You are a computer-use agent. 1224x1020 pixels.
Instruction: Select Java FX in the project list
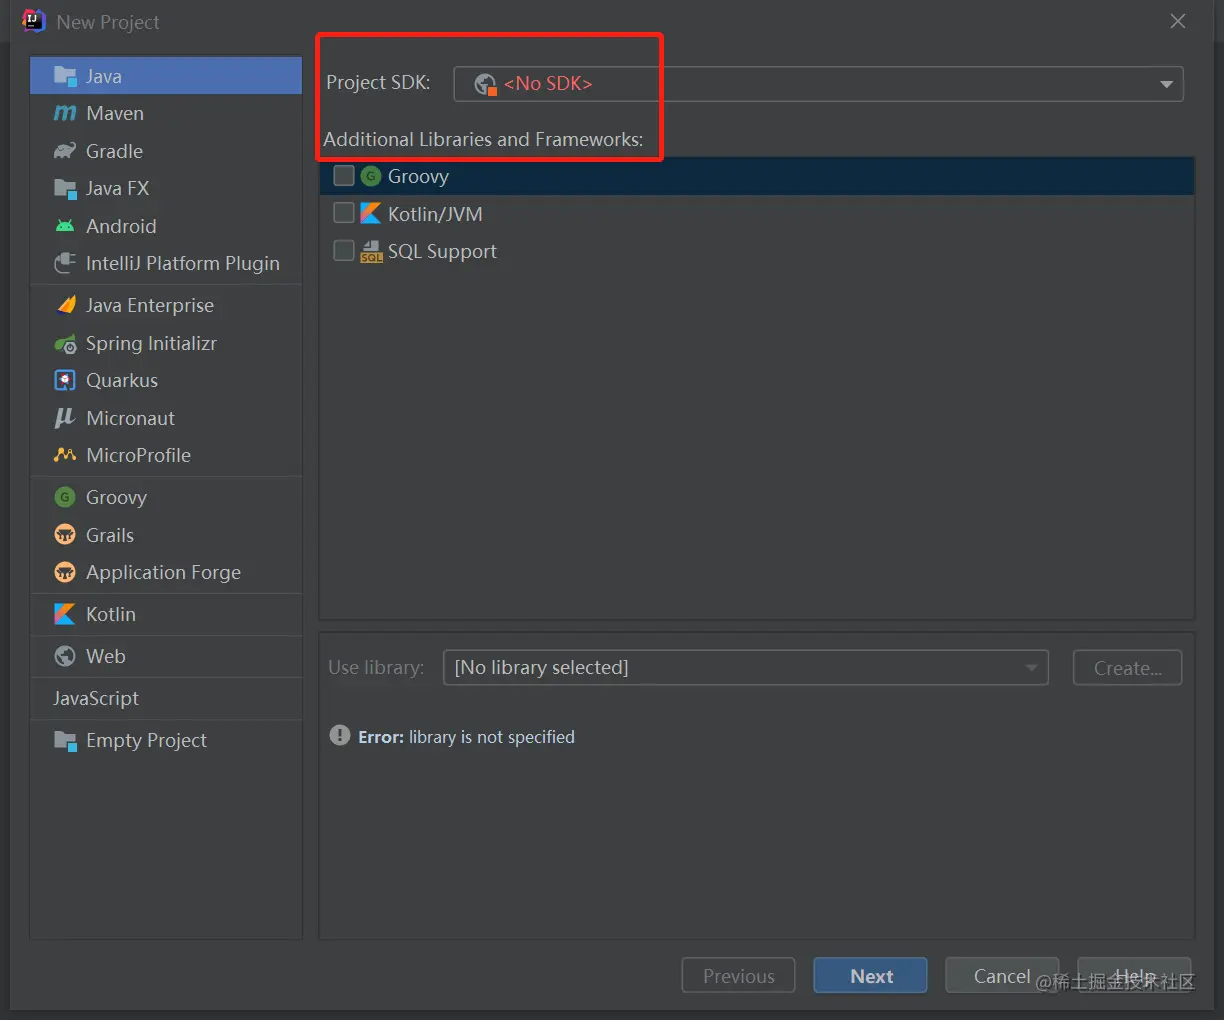click(x=166, y=189)
